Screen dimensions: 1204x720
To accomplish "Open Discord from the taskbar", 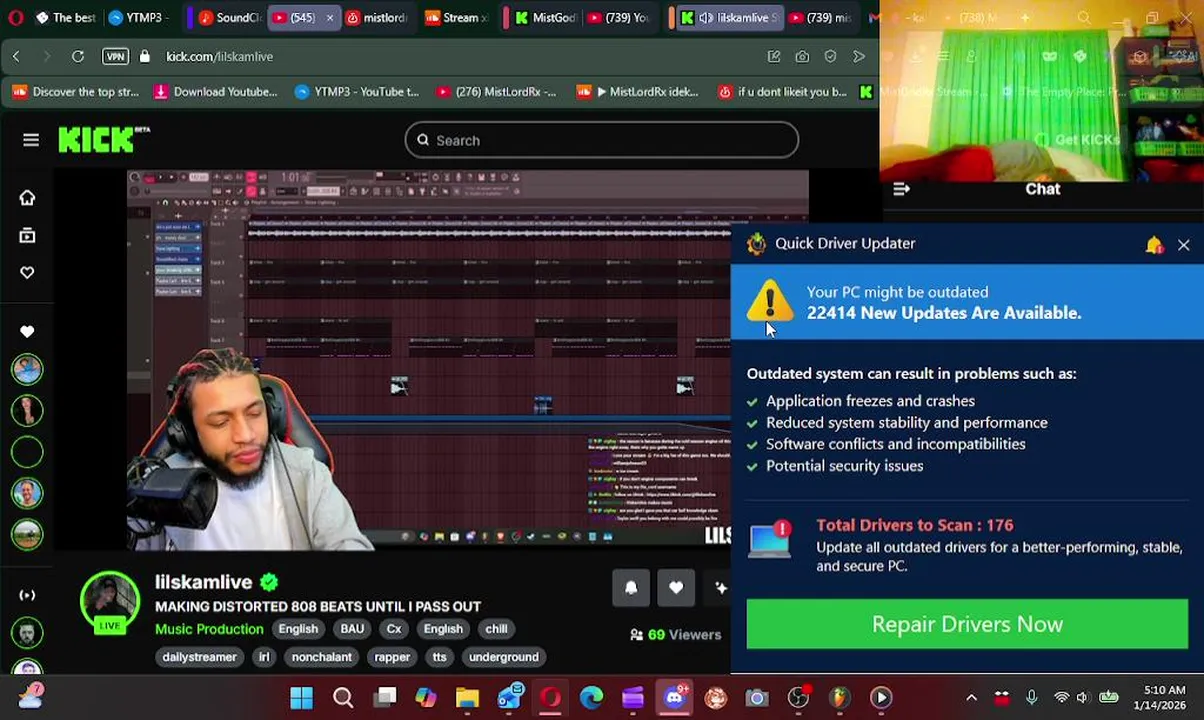I will coord(674,697).
